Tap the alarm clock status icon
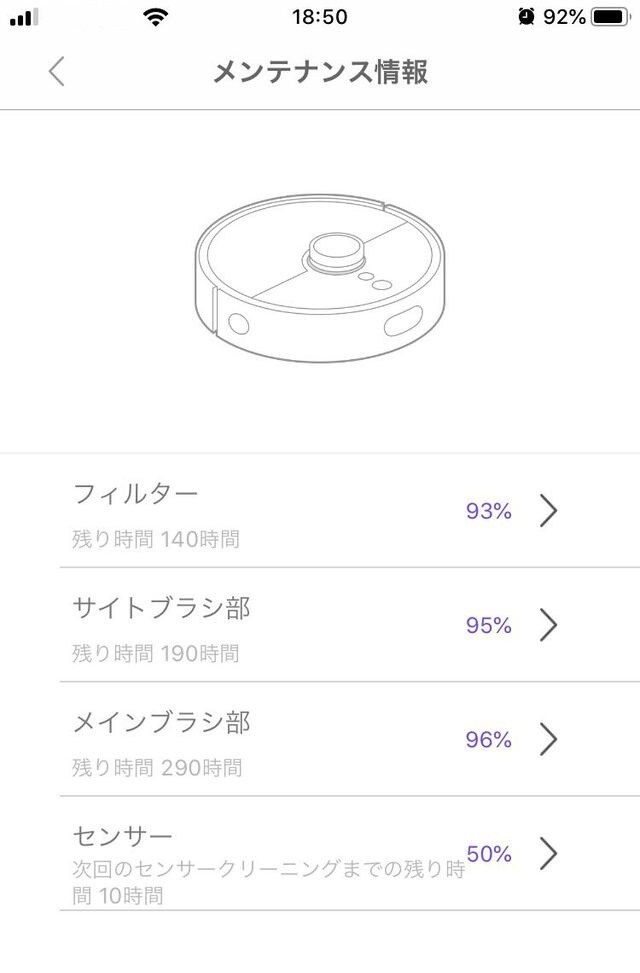This screenshot has width=640, height=973. click(x=527, y=17)
